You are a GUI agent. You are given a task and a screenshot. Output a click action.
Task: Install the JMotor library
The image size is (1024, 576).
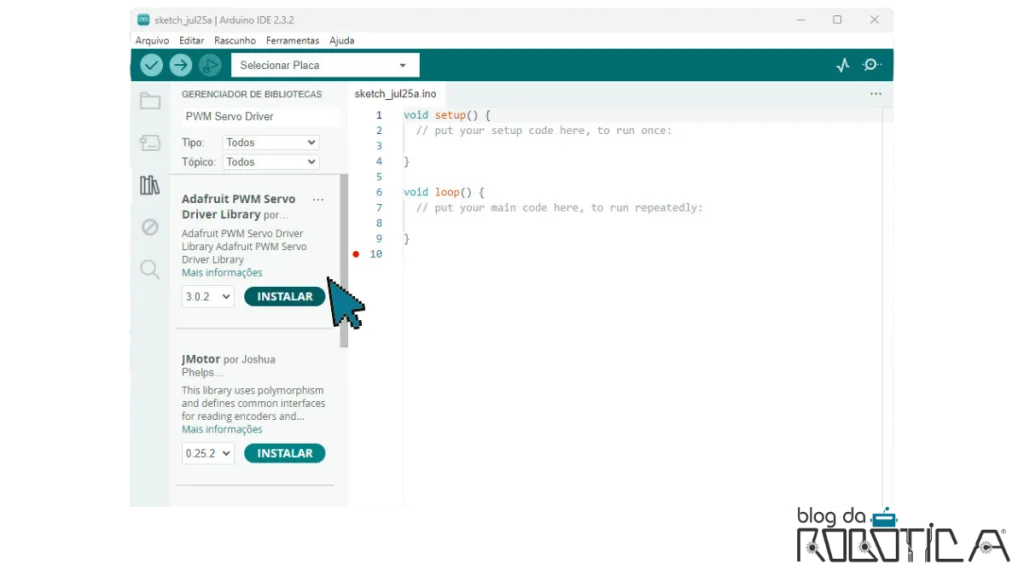[x=285, y=453]
